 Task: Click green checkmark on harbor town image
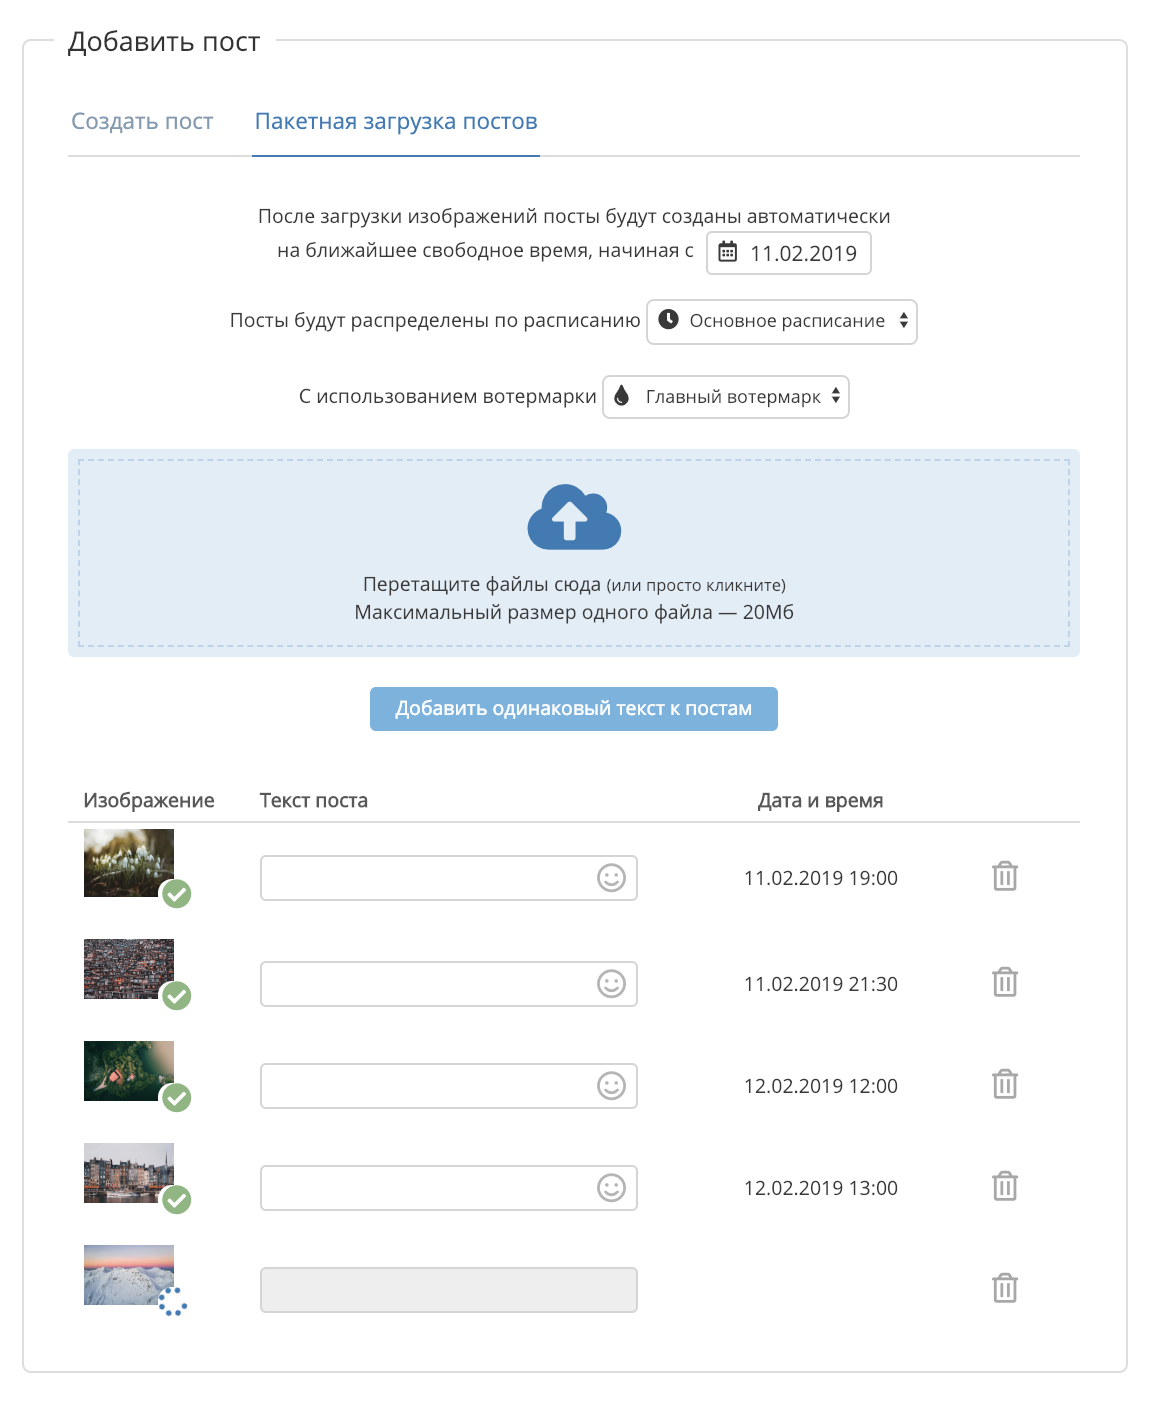pos(177,1200)
